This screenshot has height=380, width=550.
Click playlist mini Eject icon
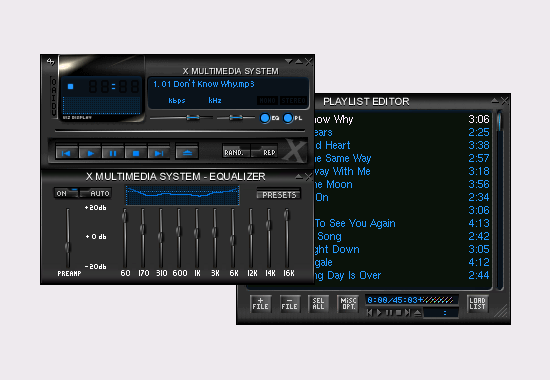click(417, 312)
